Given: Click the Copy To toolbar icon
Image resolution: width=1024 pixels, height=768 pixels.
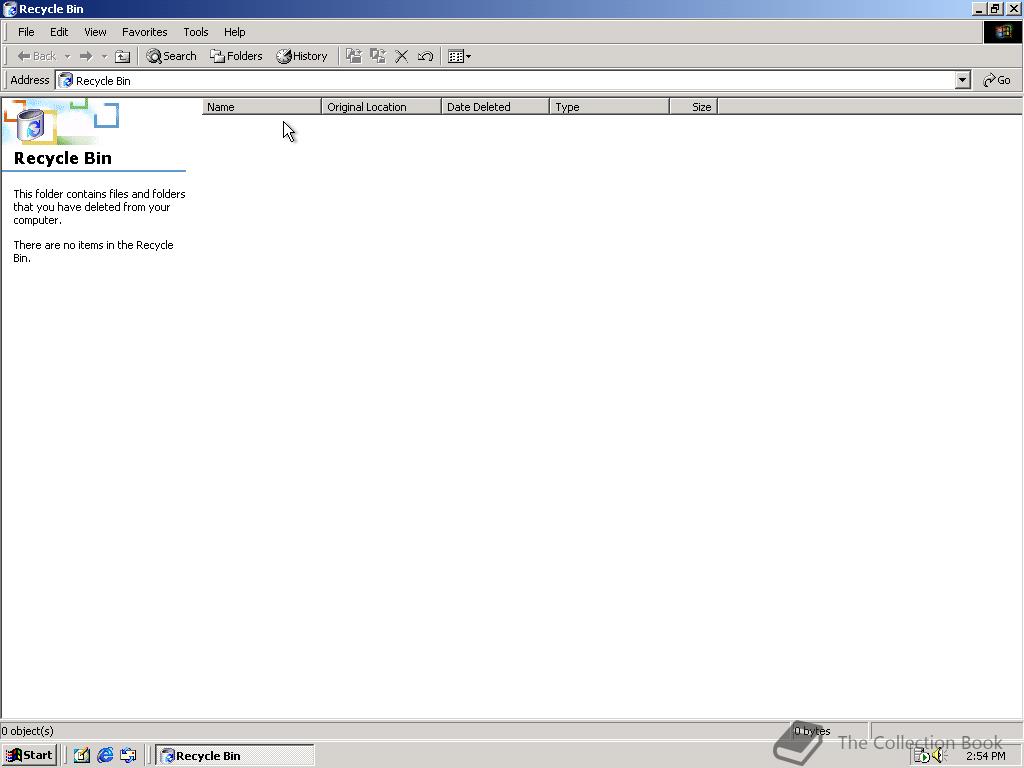Looking at the screenshot, I should [377, 56].
